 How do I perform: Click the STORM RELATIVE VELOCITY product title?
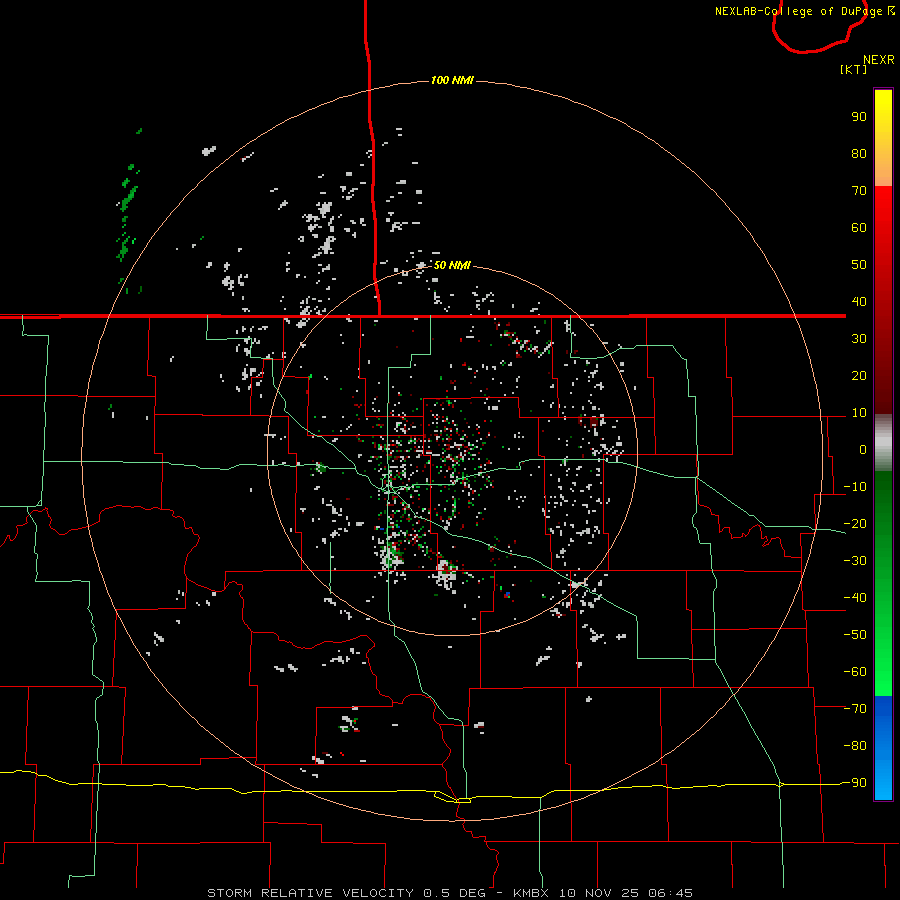point(310,893)
